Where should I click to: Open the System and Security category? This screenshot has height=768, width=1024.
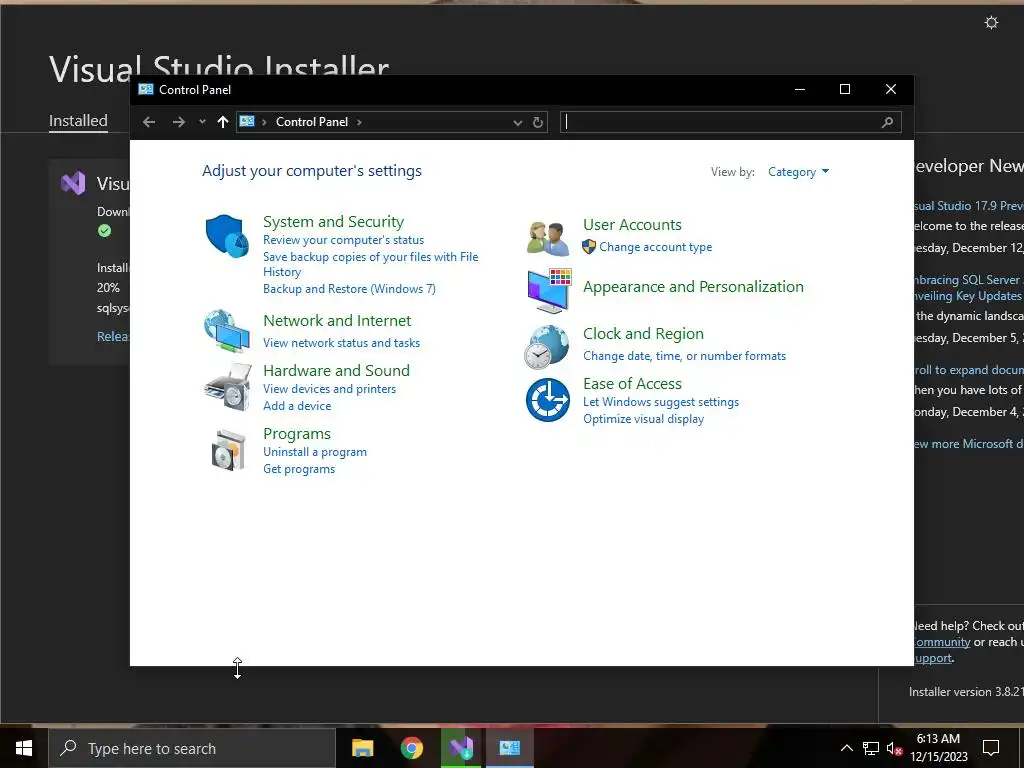point(334,221)
